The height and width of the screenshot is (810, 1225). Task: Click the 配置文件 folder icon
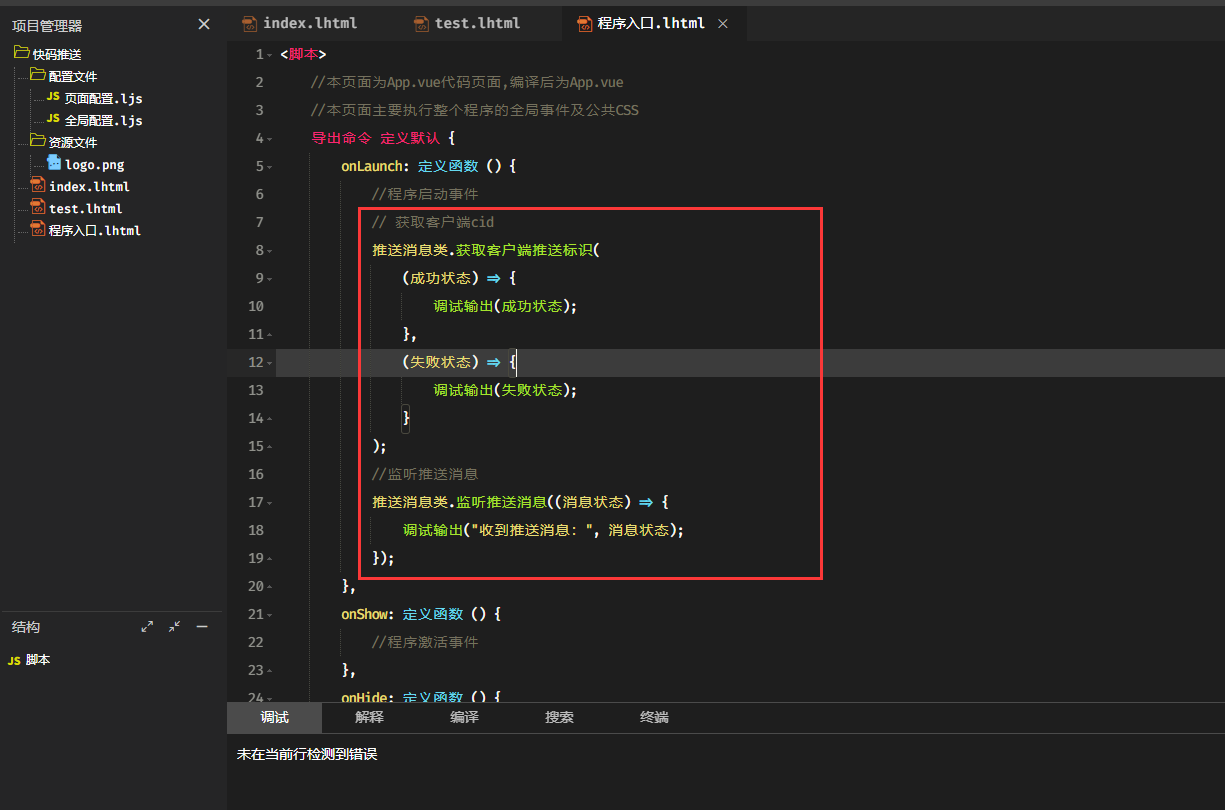coord(38,75)
